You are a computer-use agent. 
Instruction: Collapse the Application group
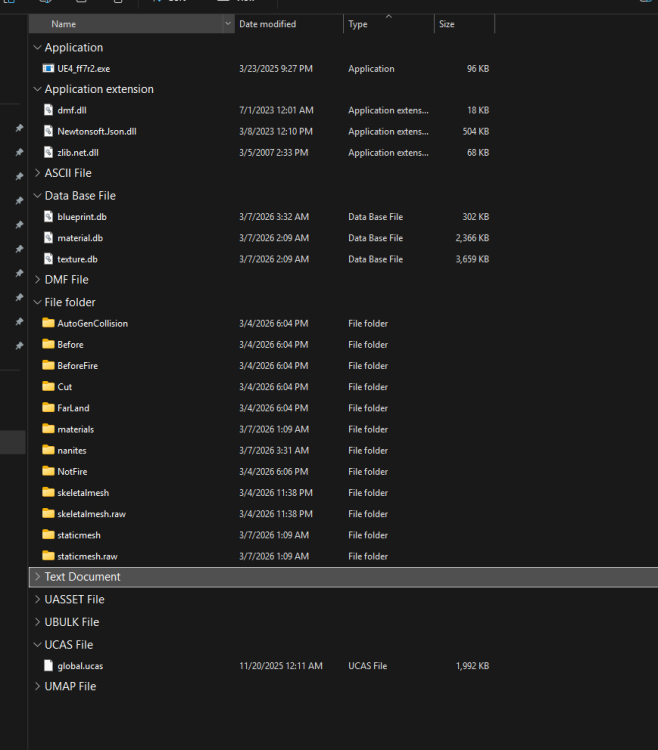tap(37, 47)
